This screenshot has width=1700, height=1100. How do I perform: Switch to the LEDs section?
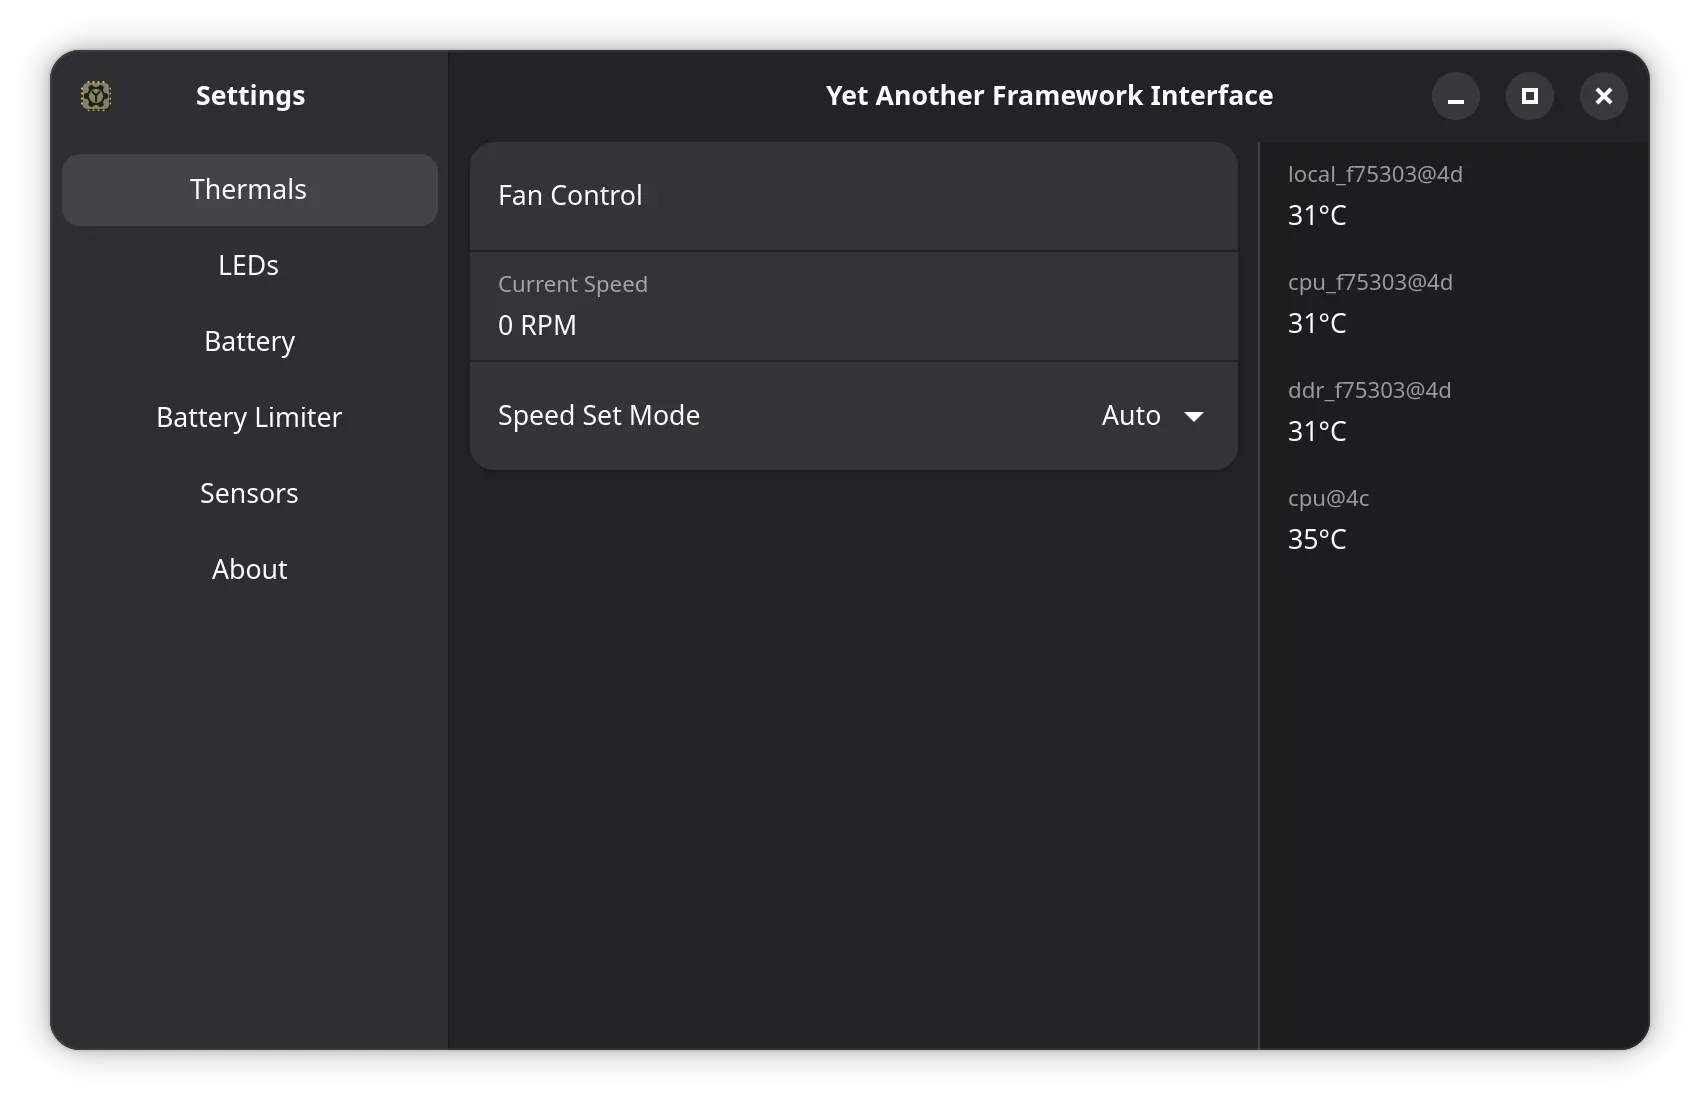pyautogui.click(x=249, y=265)
